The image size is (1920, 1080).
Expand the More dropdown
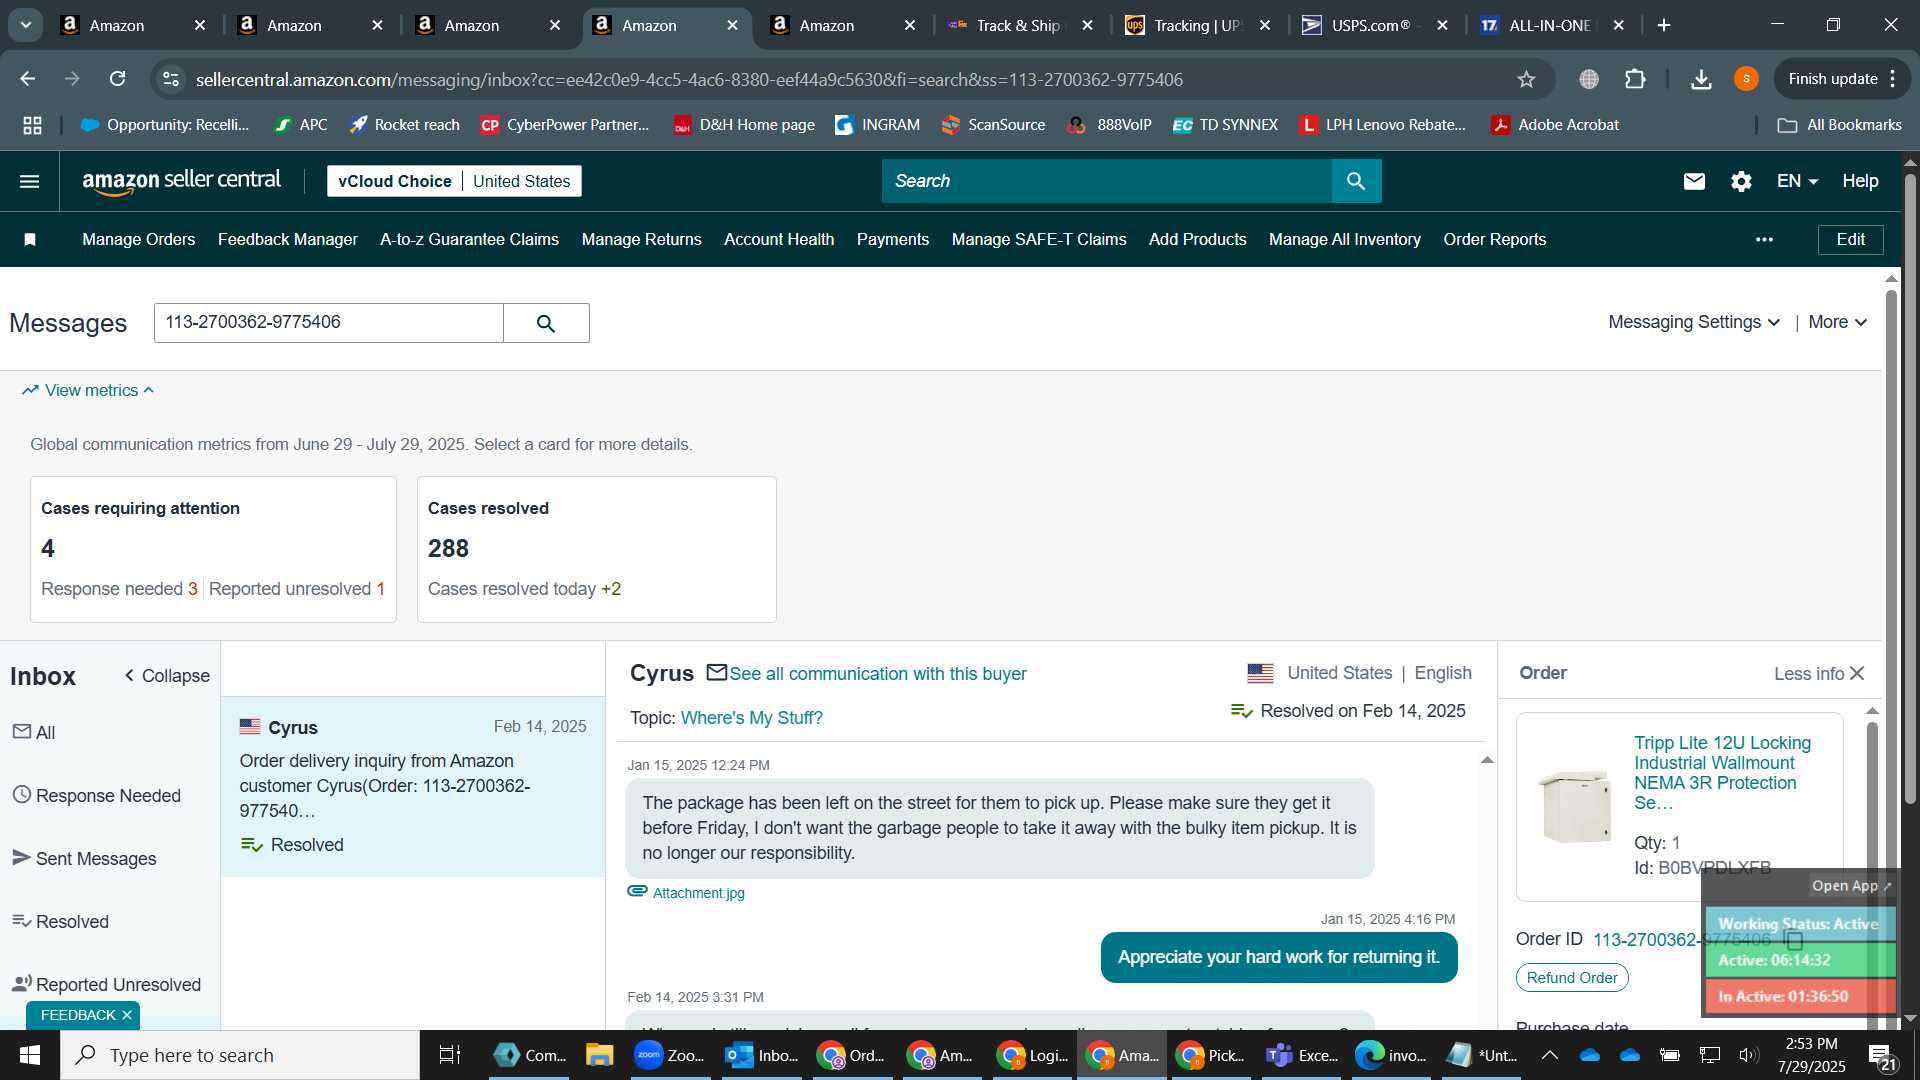(1837, 322)
